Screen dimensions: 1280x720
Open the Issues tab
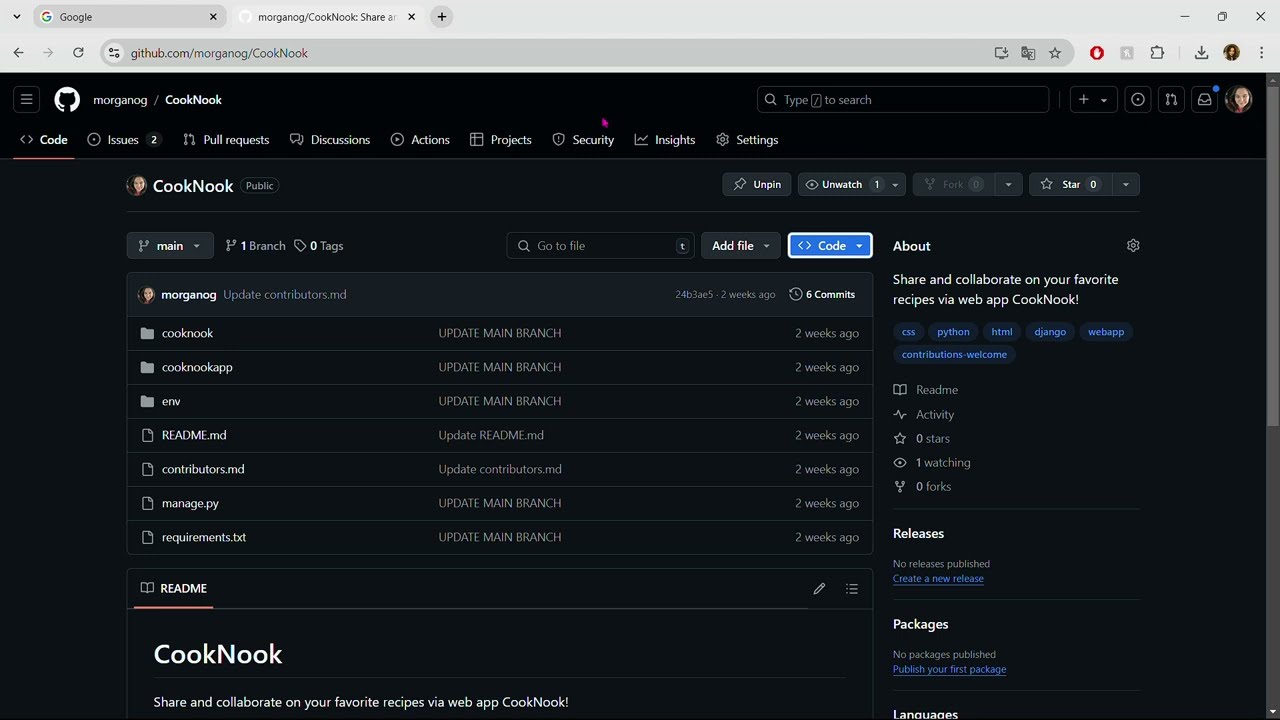point(123,140)
